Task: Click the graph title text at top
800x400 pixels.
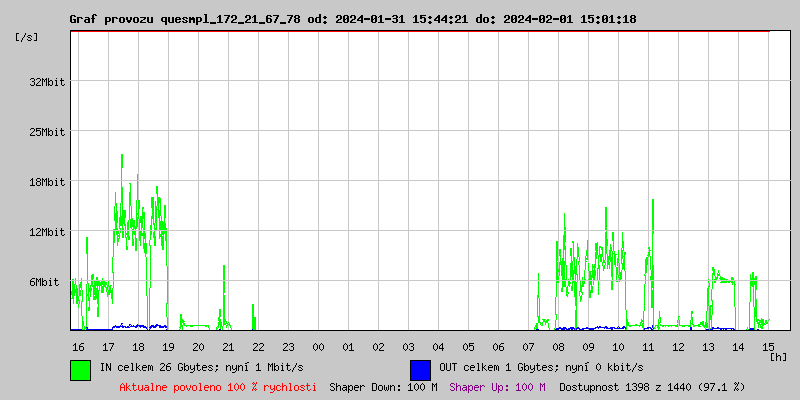Action: pyautogui.click(x=352, y=19)
